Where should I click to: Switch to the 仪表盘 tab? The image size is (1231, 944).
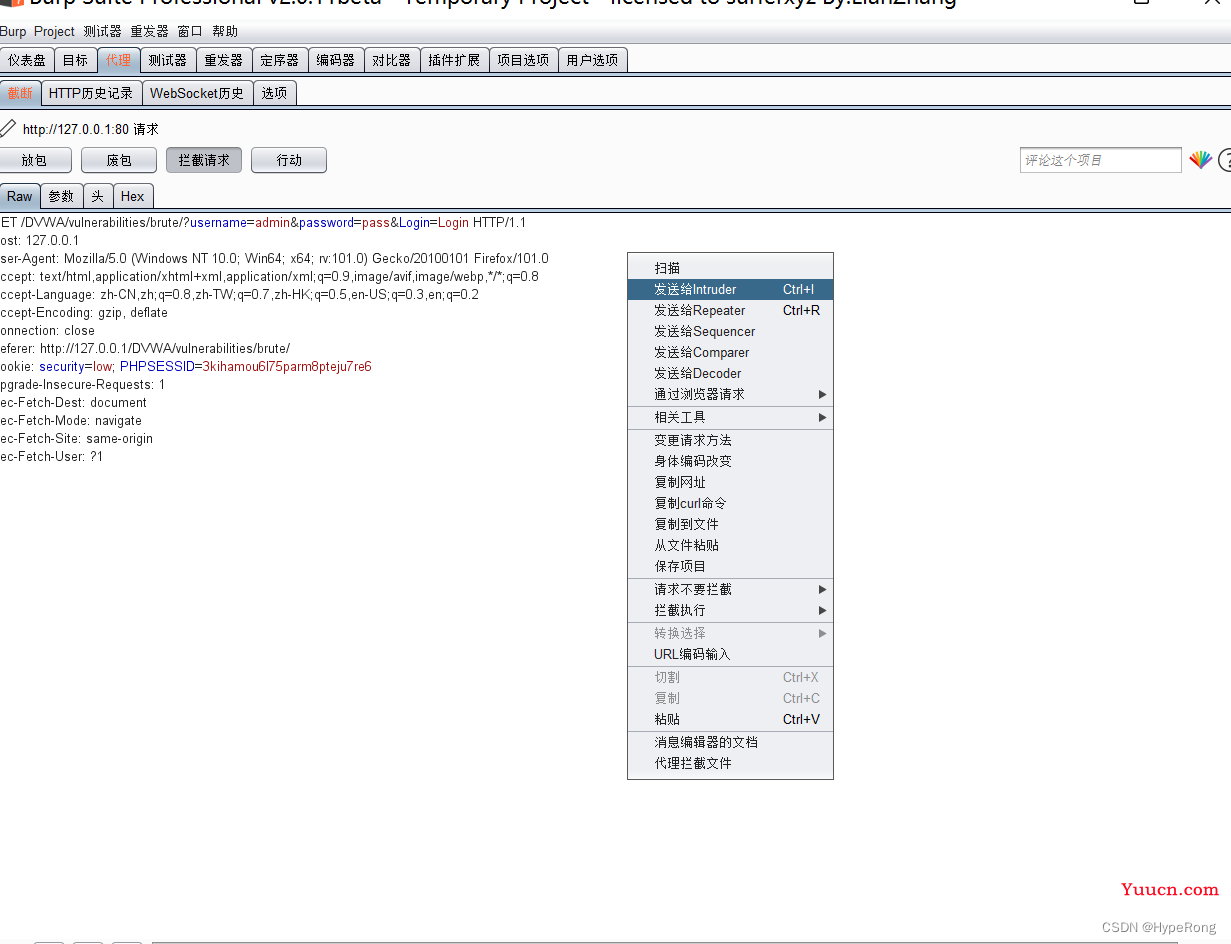[x=27, y=60]
